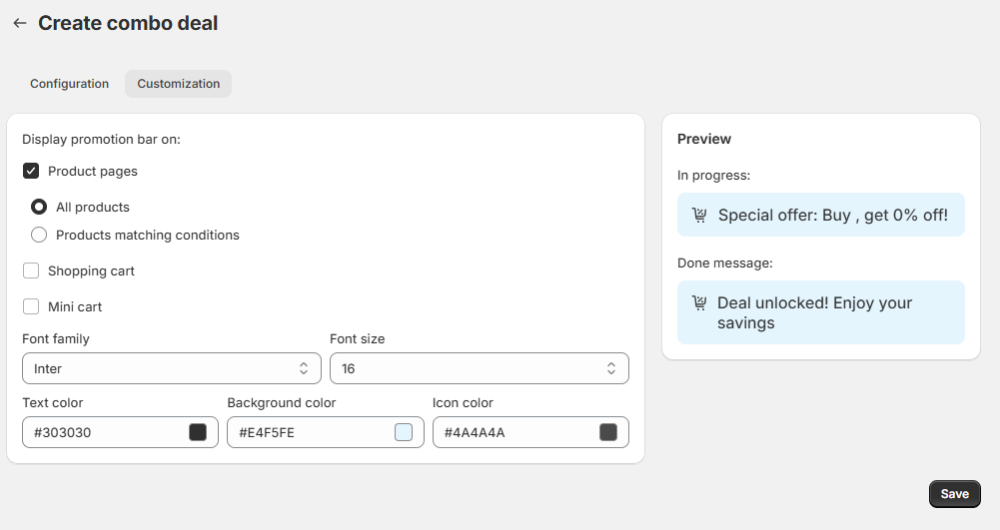Viewport: 1000px width, 530px height.
Task: Open the Background color swatch picker
Action: coord(403,433)
